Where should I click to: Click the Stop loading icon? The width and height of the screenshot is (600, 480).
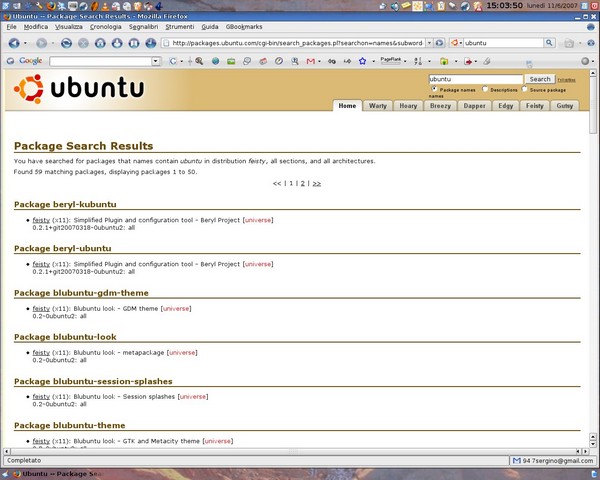(x=83, y=43)
